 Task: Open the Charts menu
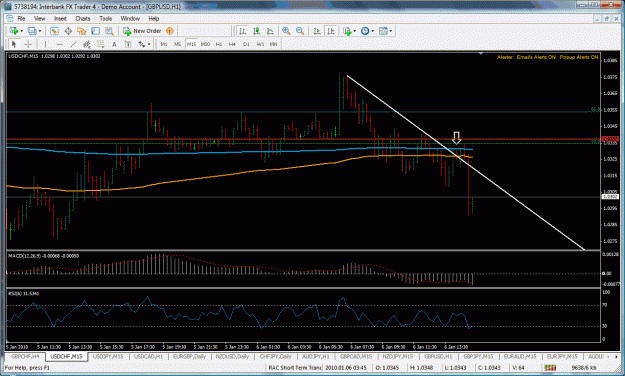(x=83, y=18)
